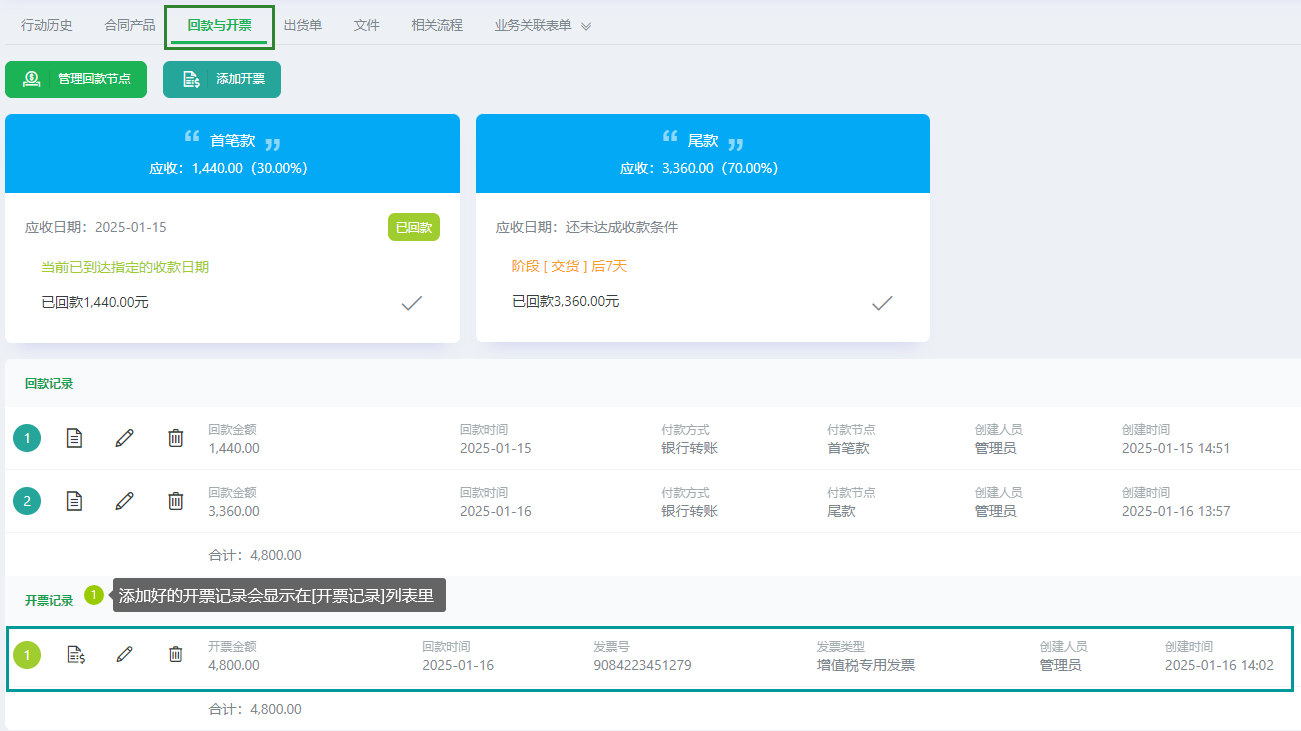
Task: Delete the 3,360.00 回款 record
Action: [x=176, y=501]
